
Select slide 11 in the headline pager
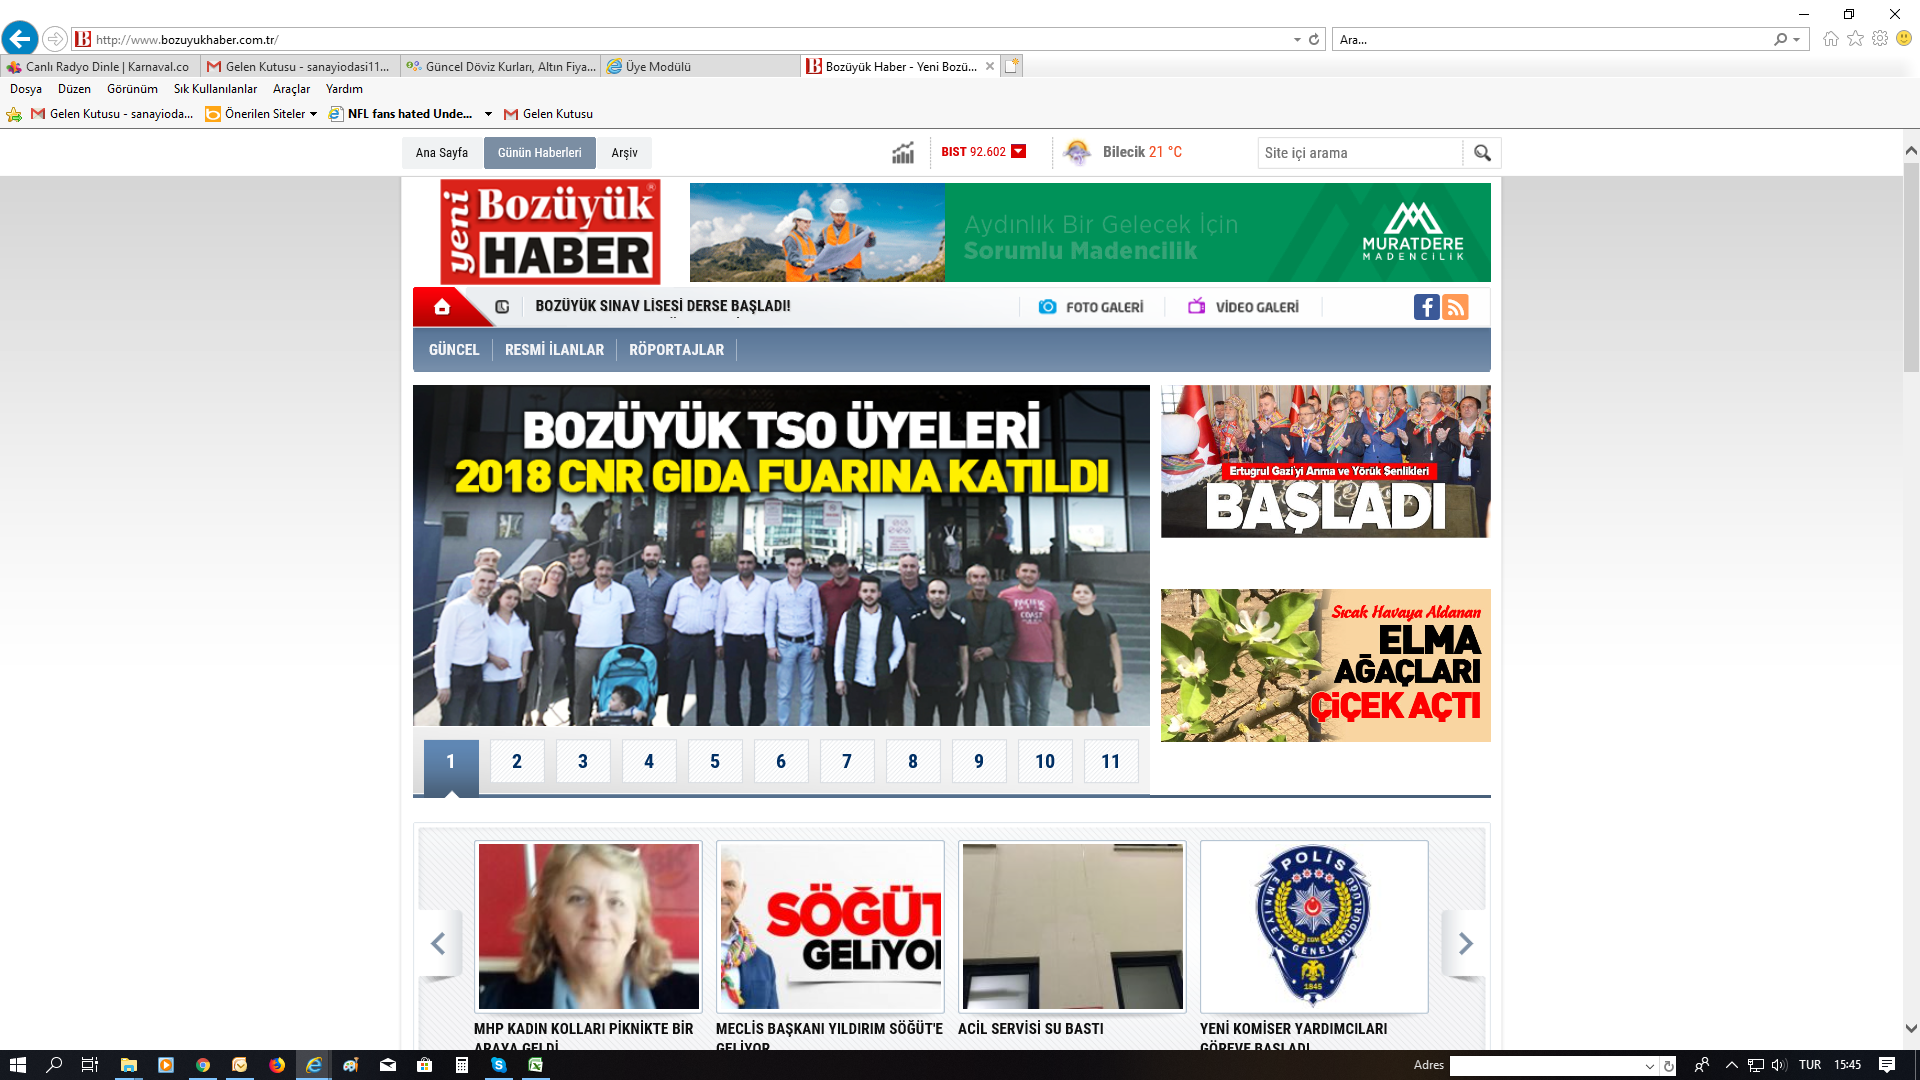coord(1111,762)
